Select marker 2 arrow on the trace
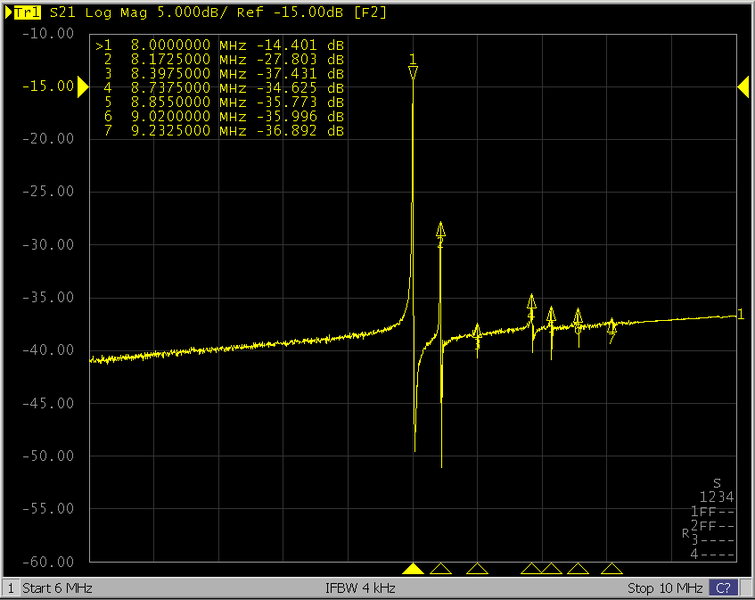Image resolution: width=755 pixels, height=600 pixels. coord(440,231)
